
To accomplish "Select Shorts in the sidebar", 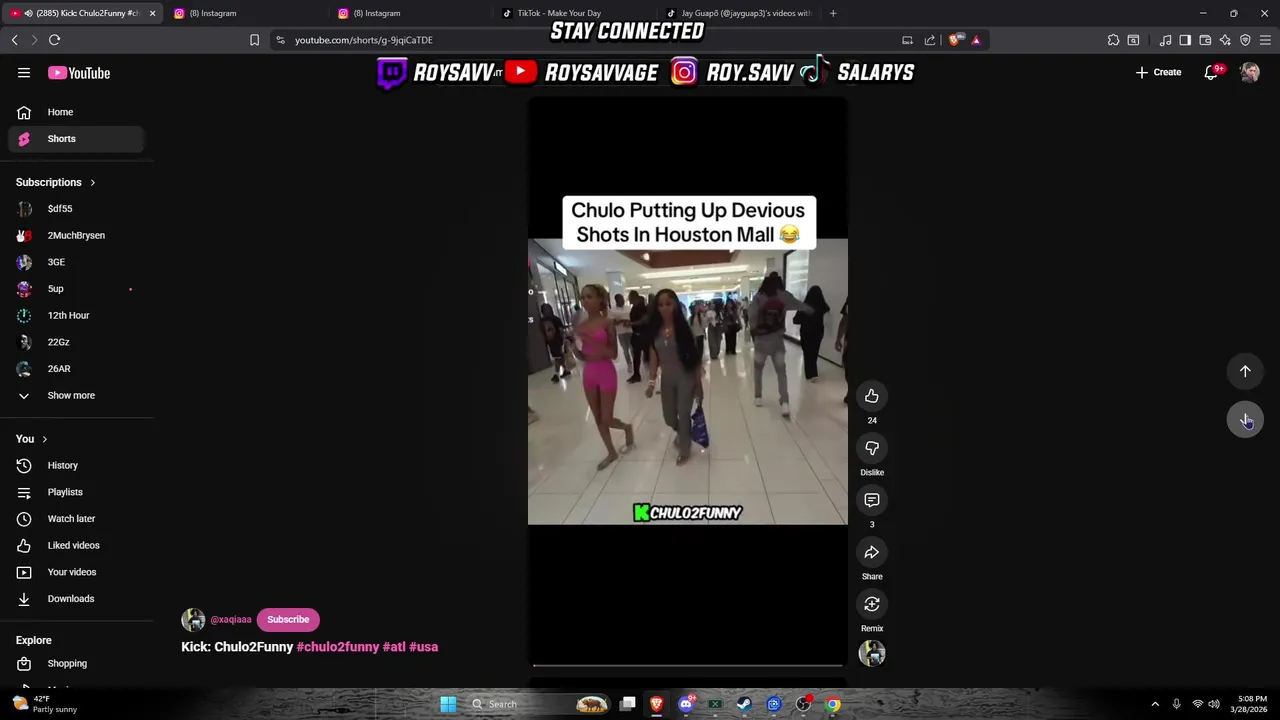I will pos(76,139).
